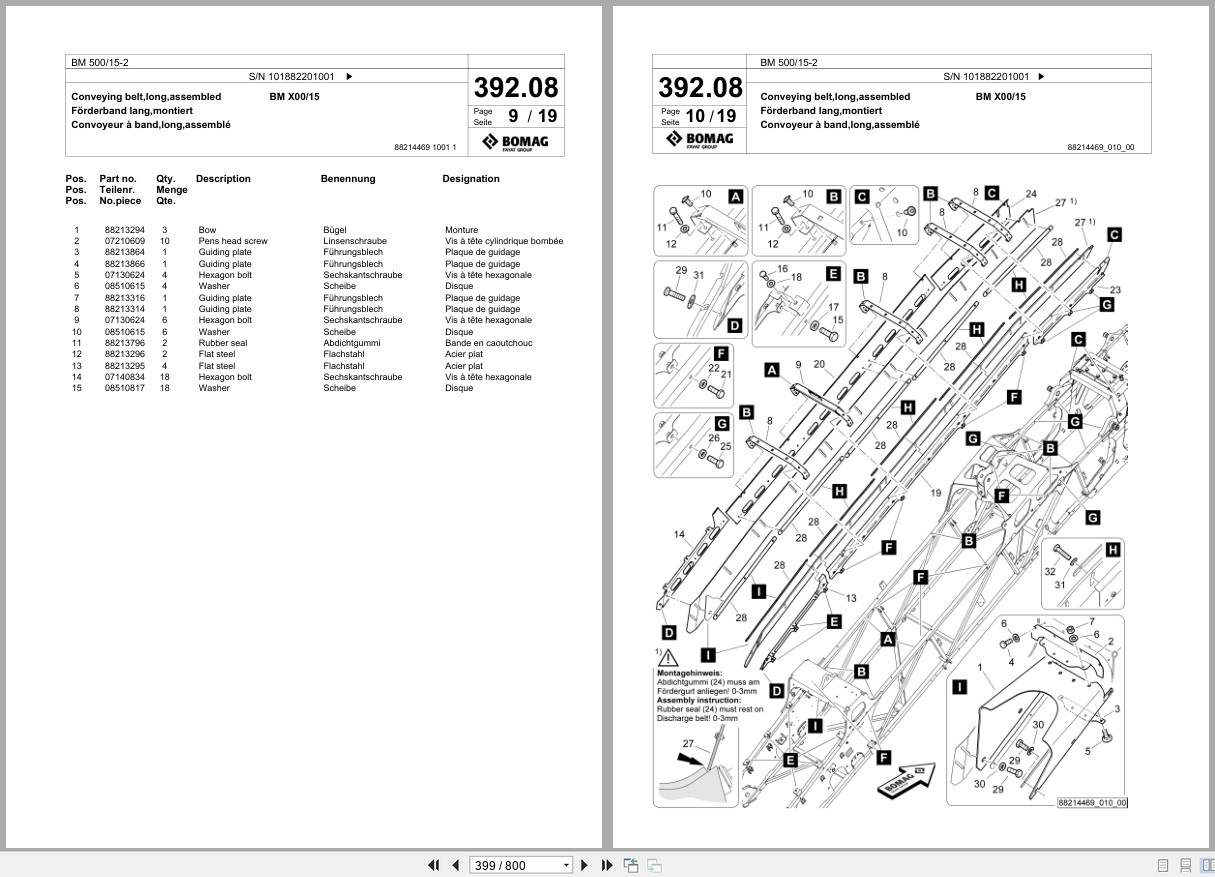Click the 'Bow' description
Viewport: 1215px width, 877px height.
coord(207,230)
